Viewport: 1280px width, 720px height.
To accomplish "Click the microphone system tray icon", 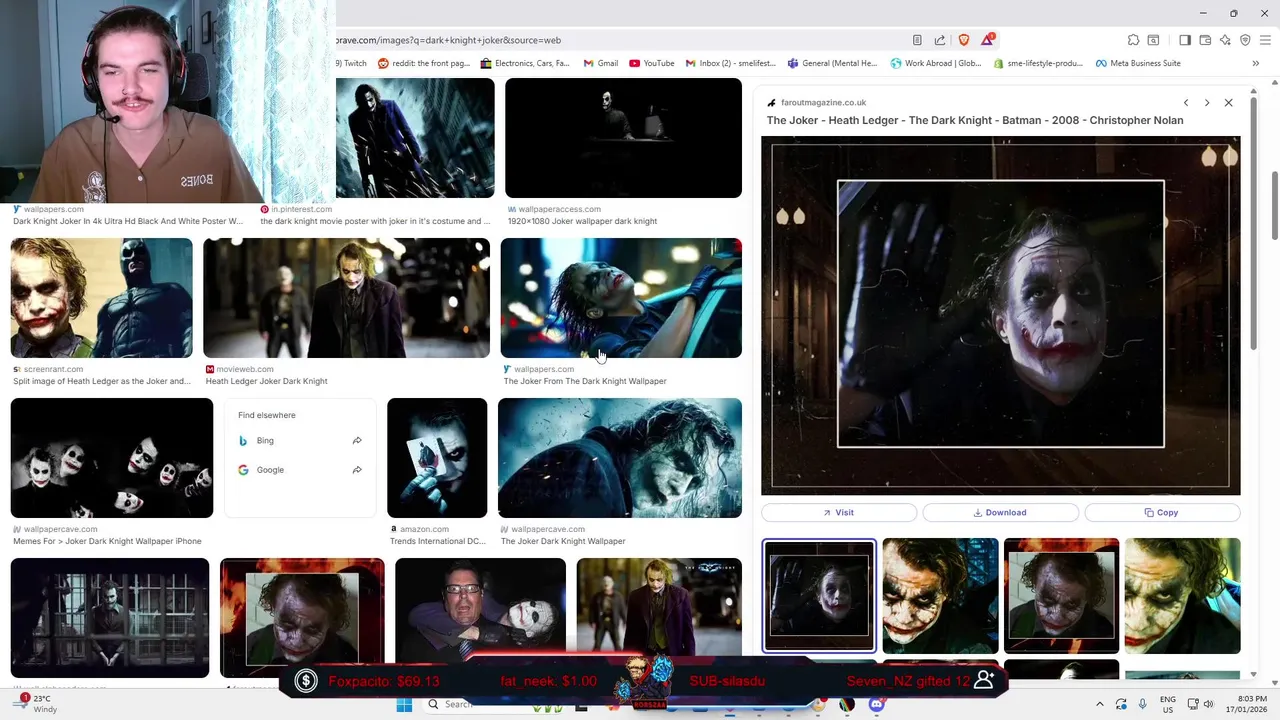I will tap(1142, 704).
